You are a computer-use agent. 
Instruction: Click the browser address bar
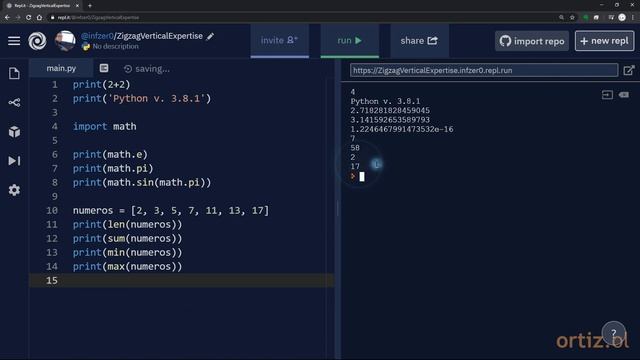[302, 18]
